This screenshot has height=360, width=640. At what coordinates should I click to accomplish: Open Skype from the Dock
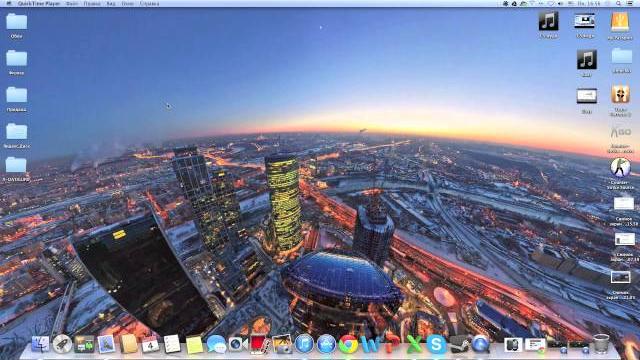436,344
